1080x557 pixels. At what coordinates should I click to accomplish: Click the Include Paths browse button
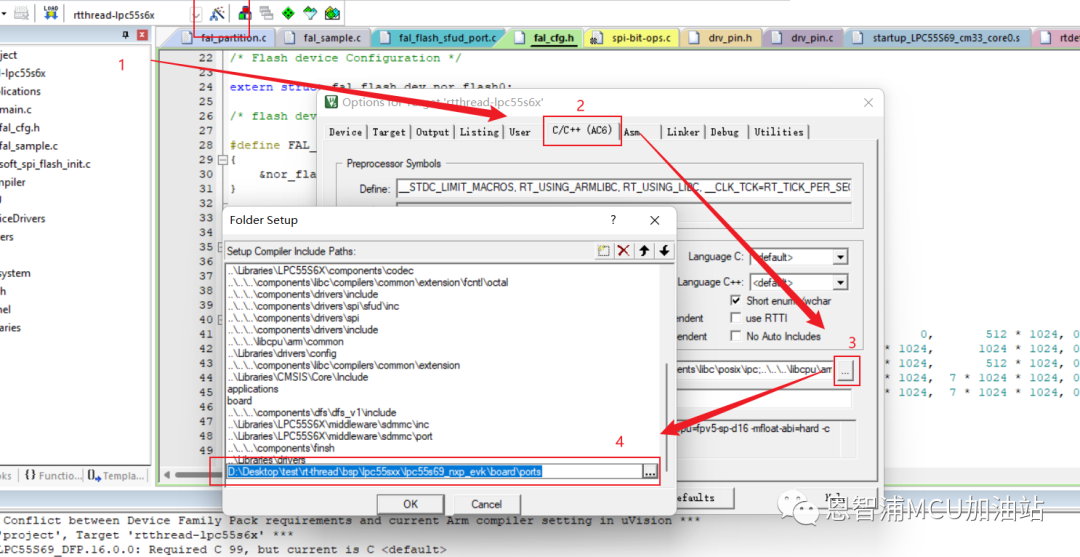coord(845,370)
